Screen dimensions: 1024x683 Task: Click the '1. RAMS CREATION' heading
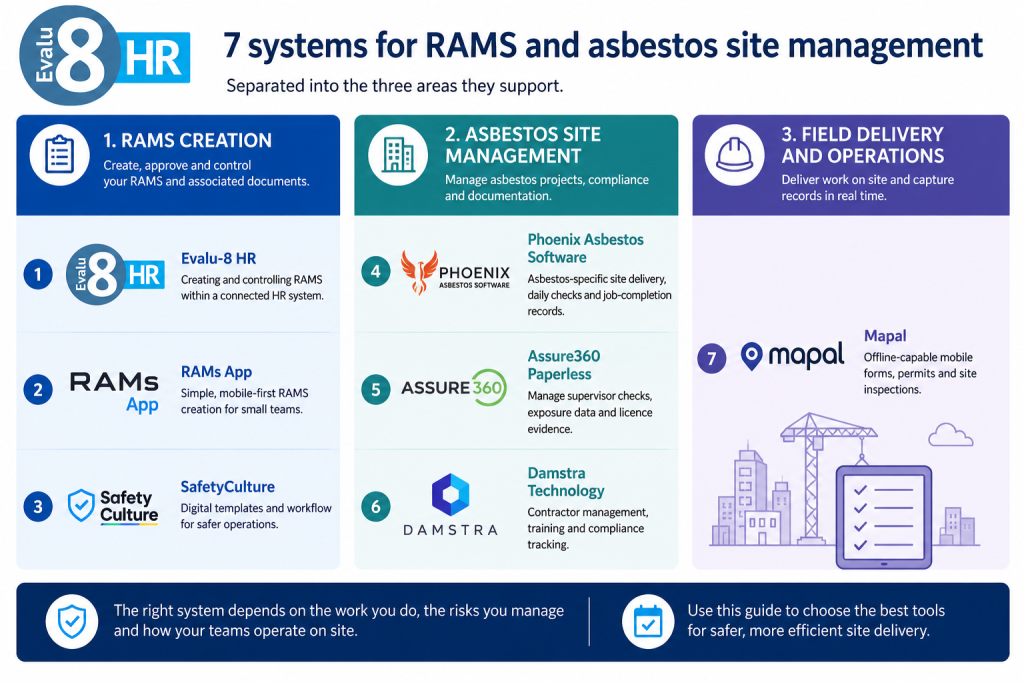click(187, 140)
